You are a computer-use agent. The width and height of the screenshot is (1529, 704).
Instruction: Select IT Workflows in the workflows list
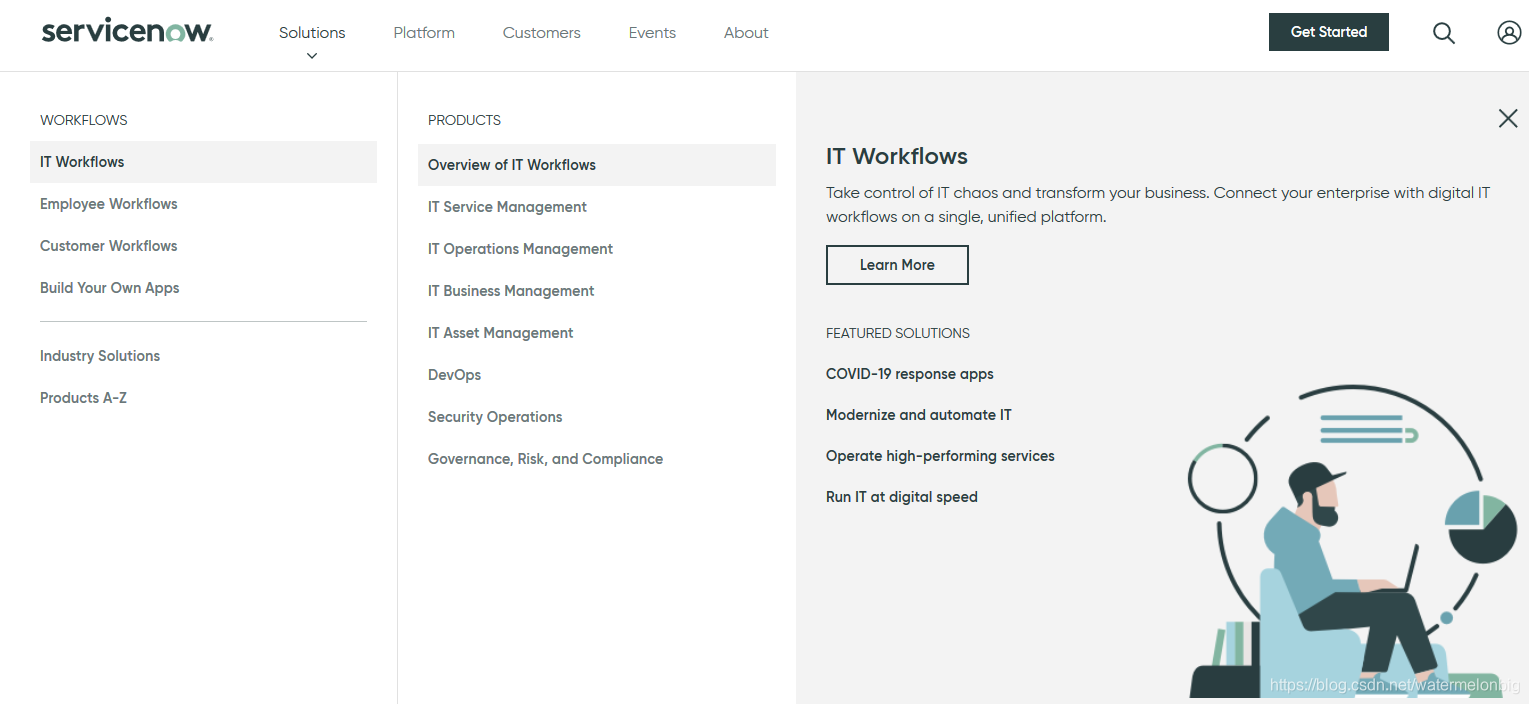point(203,162)
